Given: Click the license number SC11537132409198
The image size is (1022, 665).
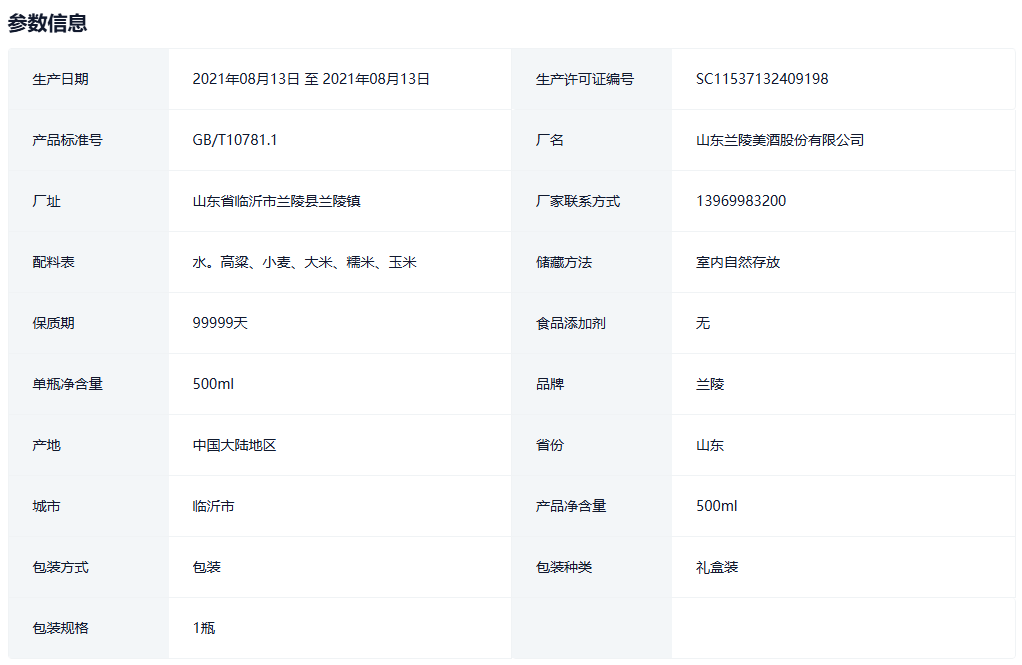Looking at the screenshot, I should (762, 79).
